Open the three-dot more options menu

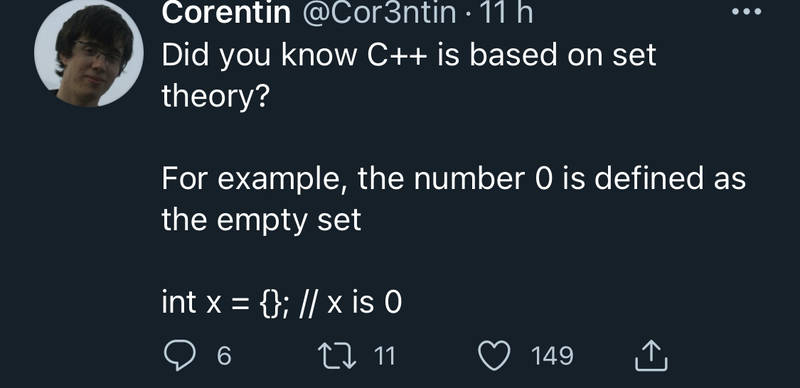[x=746, y=11]
